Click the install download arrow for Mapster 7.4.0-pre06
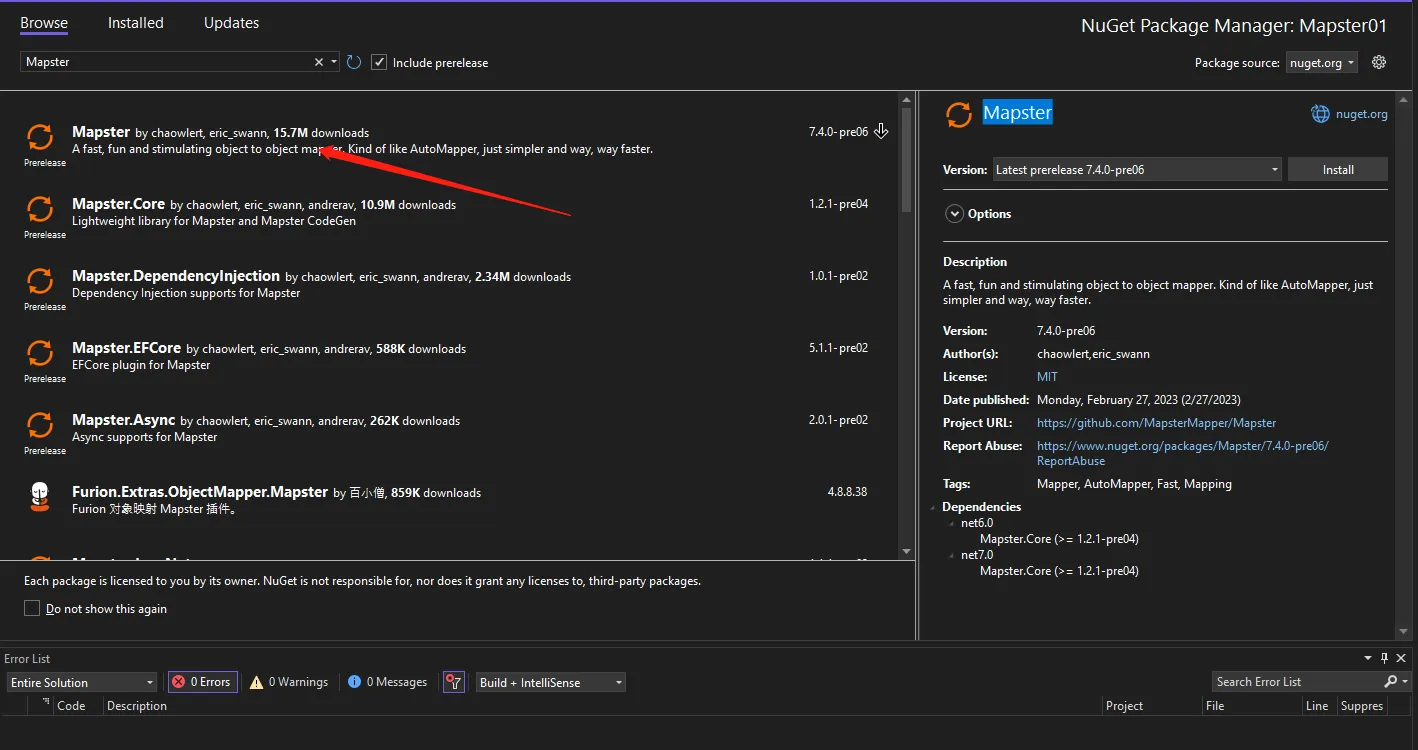The height and width of the screenshot is (750, 1418). click(x=881, y=131)
